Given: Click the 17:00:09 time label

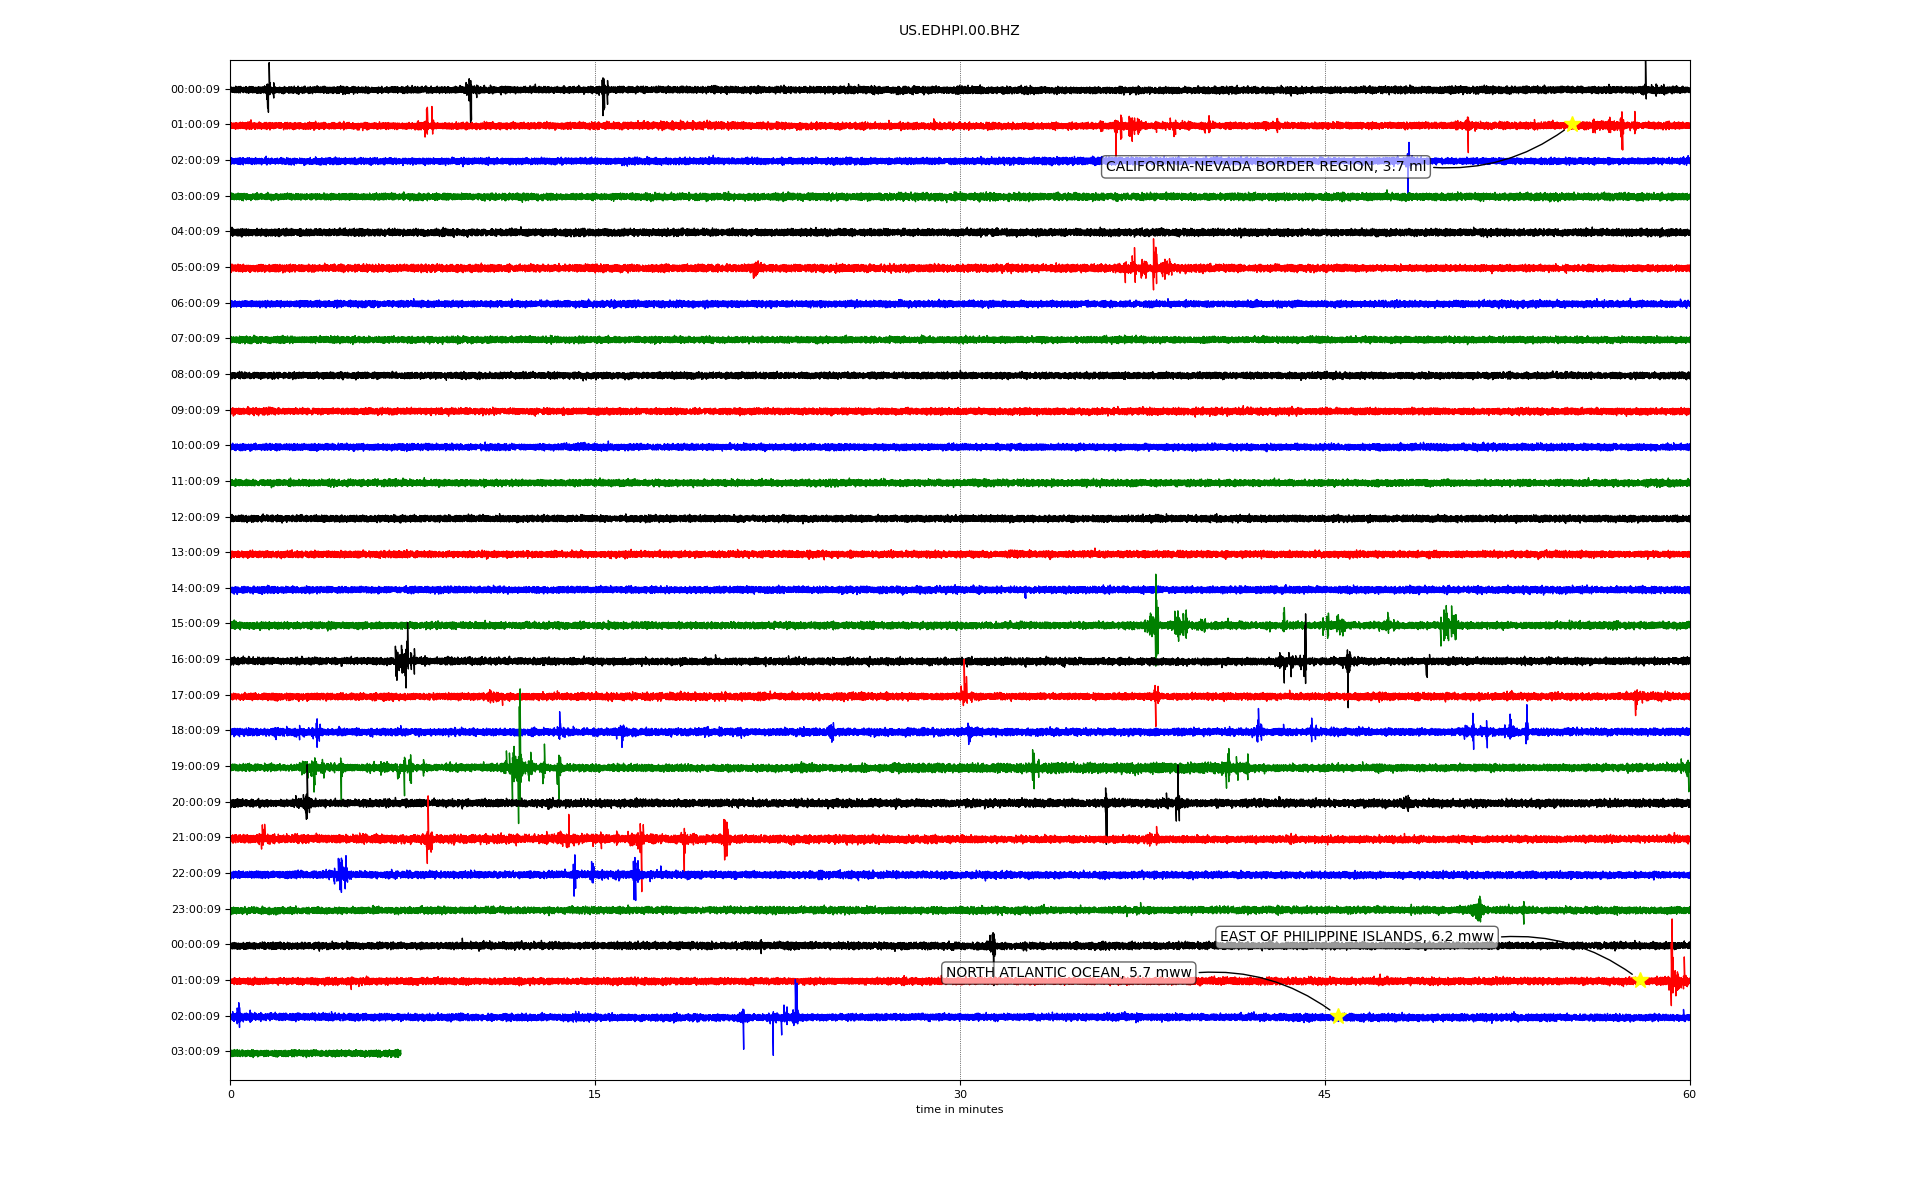Looking at the screenshot, I should pyautogui.click(x=195, y=696).
